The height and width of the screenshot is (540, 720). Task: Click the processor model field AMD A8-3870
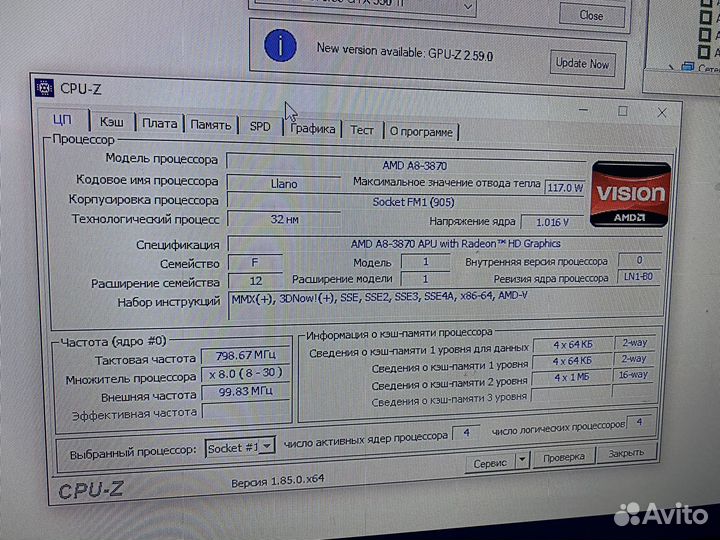(x=406, y=164)
